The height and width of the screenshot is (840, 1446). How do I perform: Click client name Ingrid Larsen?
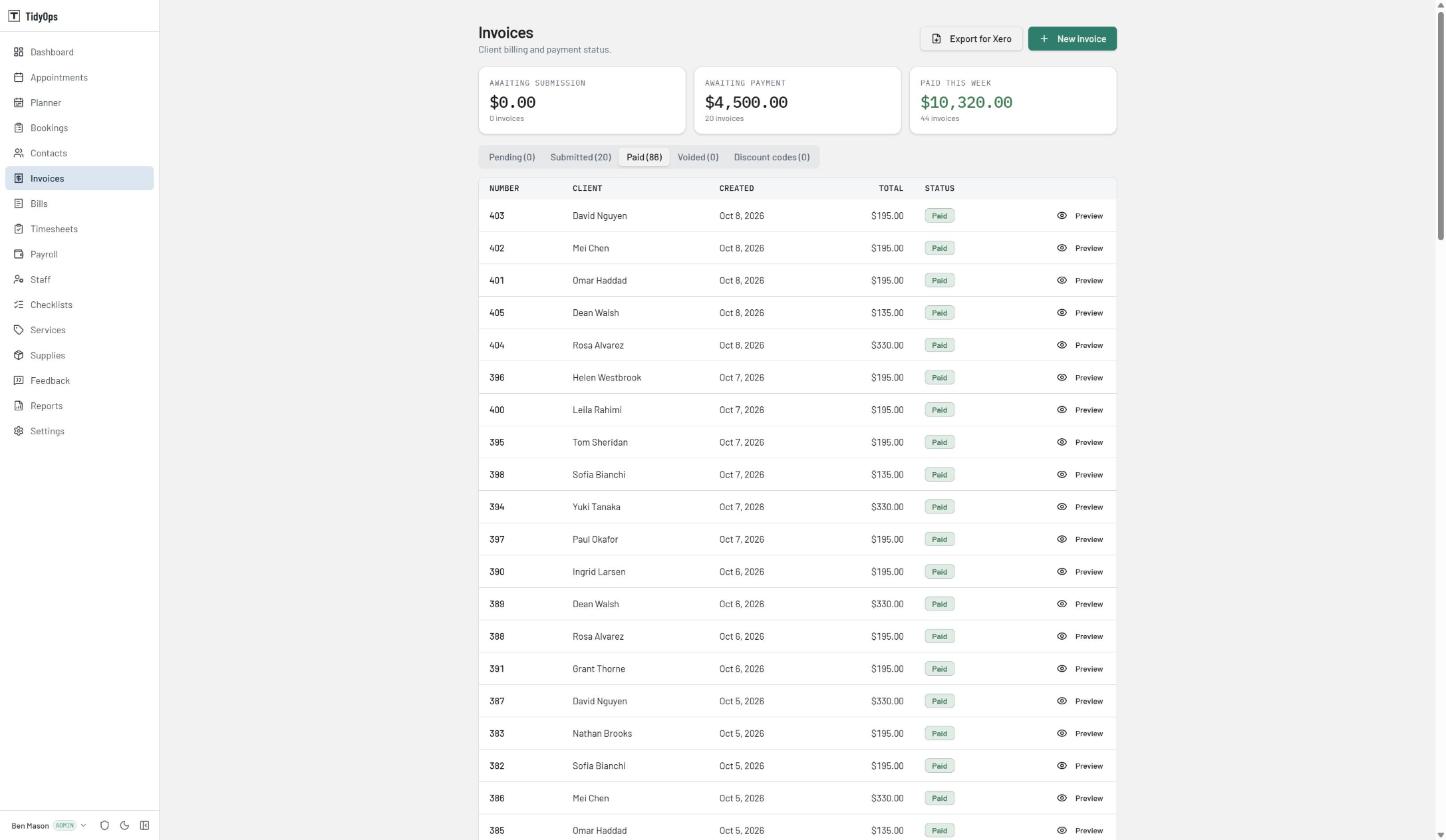[599, 572]
